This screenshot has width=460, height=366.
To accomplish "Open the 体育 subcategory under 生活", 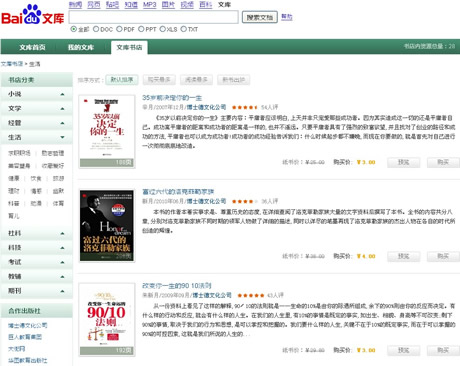I will coord(58,203).
